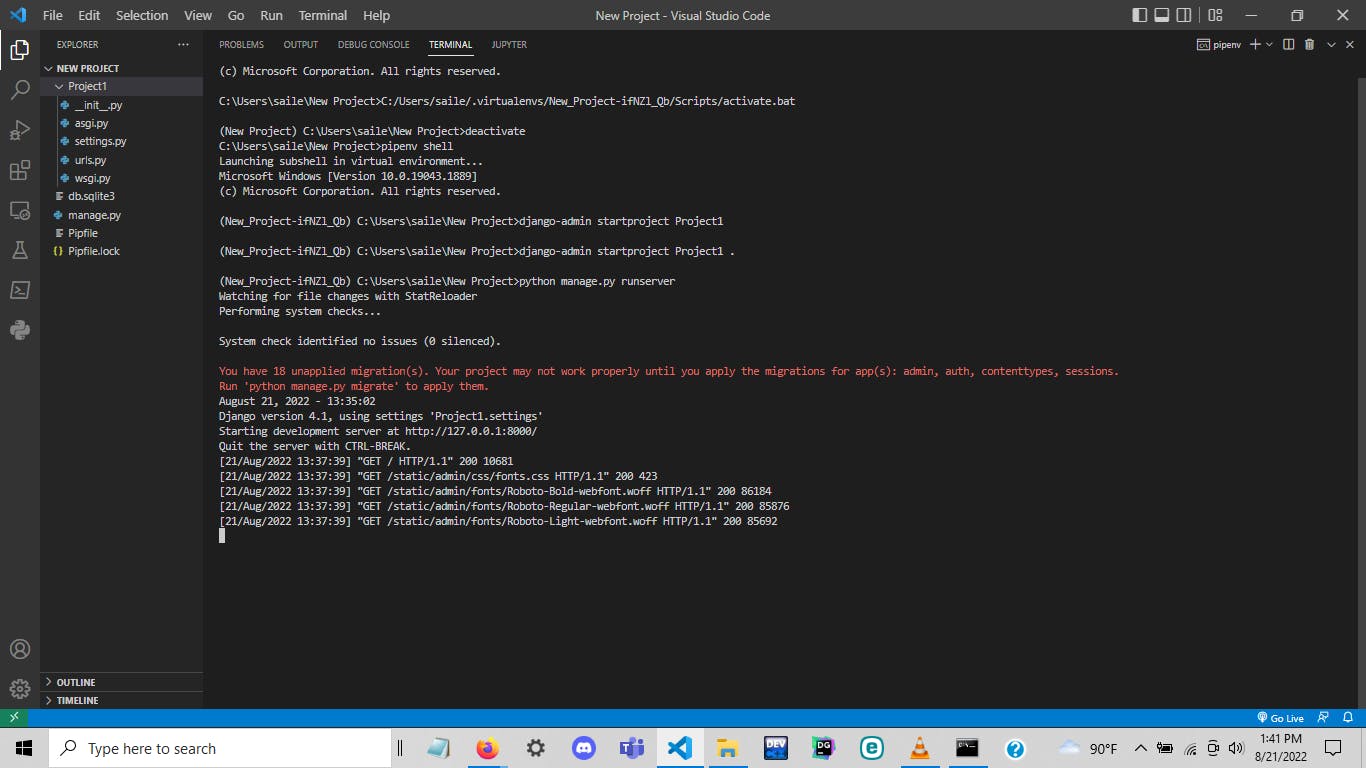This screenshot has height=768, width=1366.
Task: Open the Edit menu
Action: 89,15
